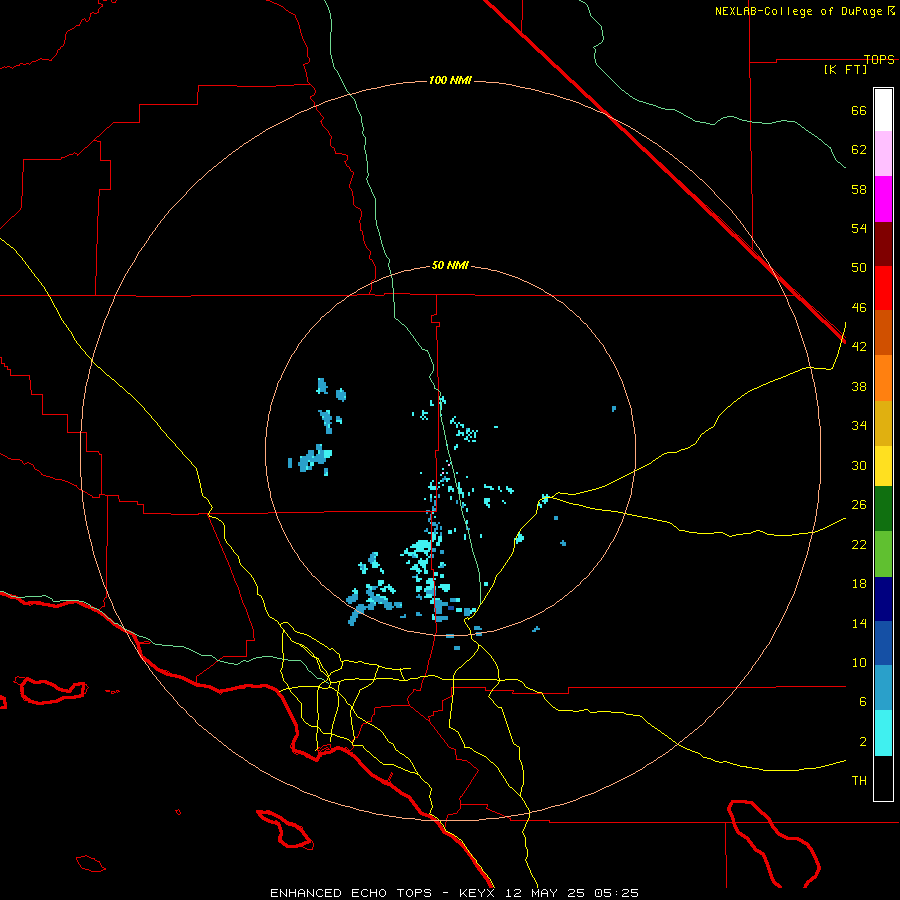This screenshot has width=900, height=900.
Task: Click the light green legend swatch below 26
Action: pos(883,554)
